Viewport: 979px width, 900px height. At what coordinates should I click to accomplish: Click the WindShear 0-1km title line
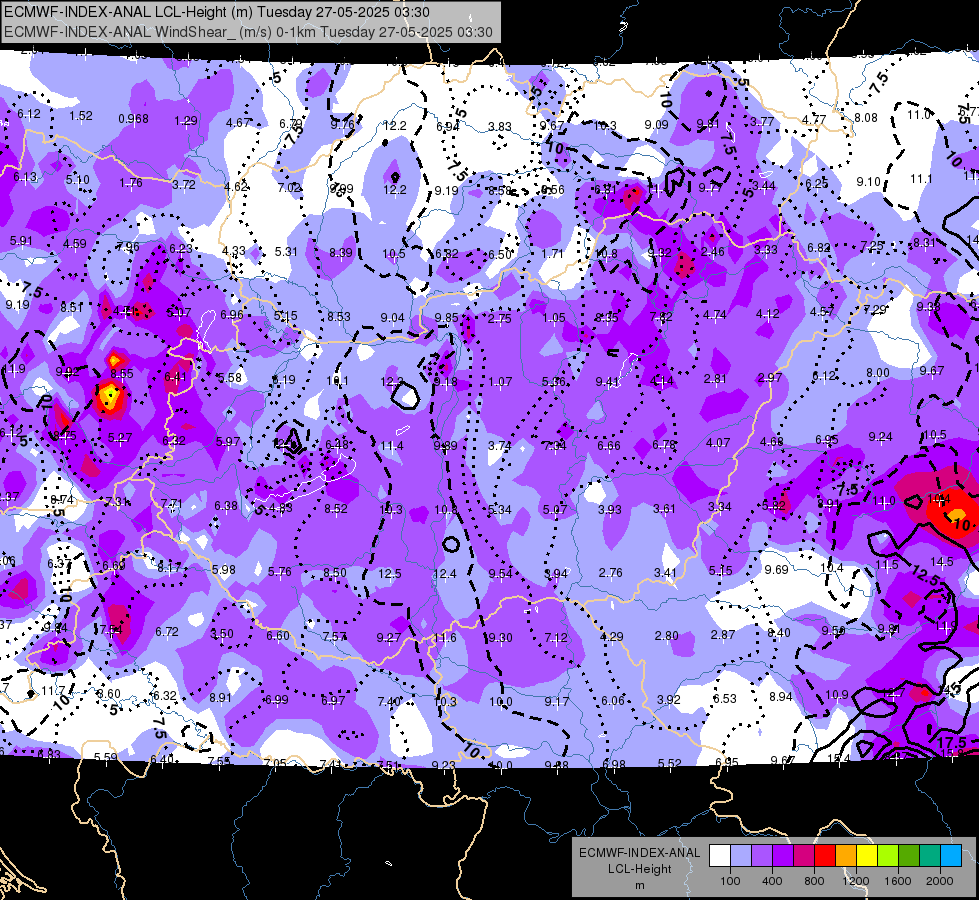tap(248, 32)
